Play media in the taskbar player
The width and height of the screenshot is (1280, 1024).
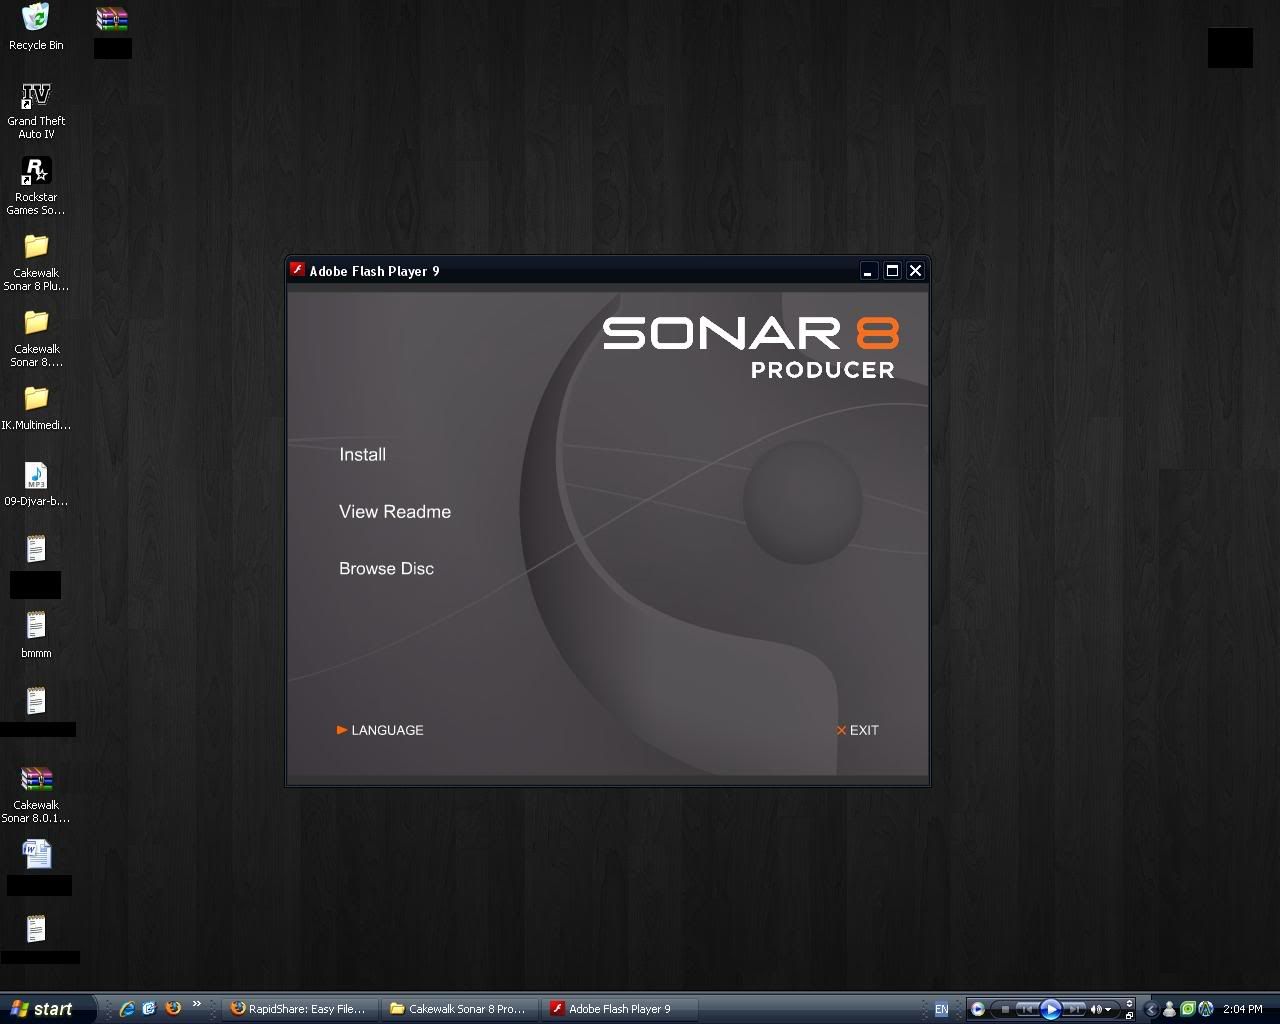1051,1009
